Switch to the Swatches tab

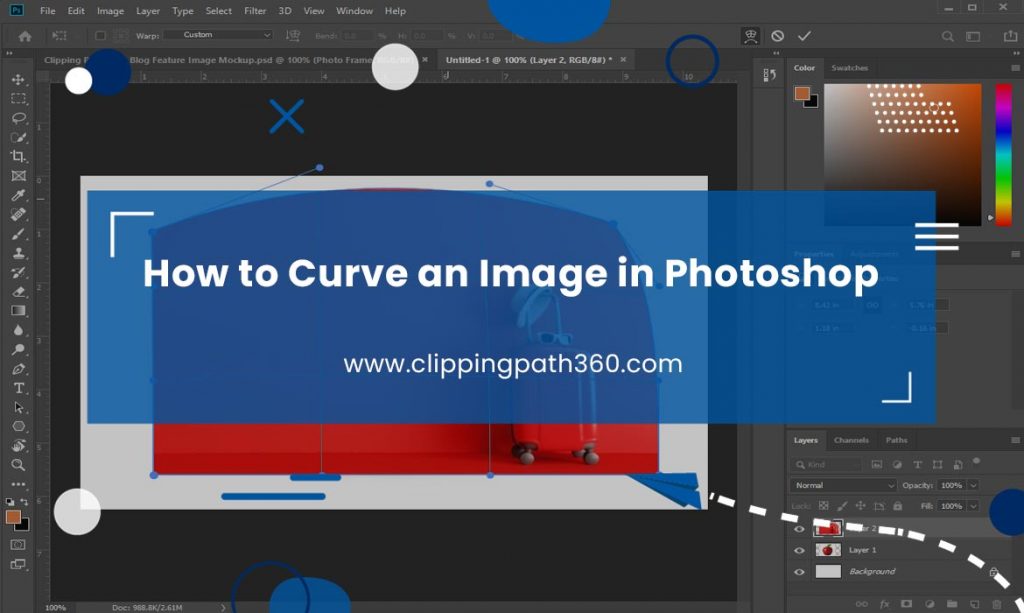(x=849, y=68)
